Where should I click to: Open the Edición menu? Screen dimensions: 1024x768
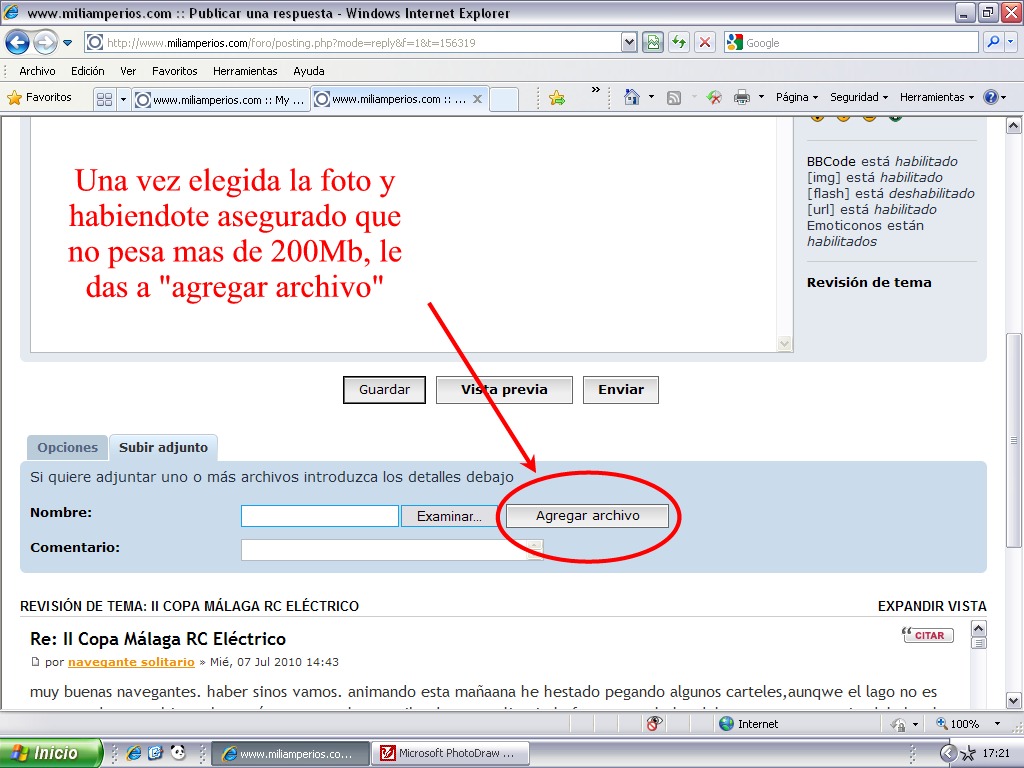pyautogui.click(x=88, y=71)
